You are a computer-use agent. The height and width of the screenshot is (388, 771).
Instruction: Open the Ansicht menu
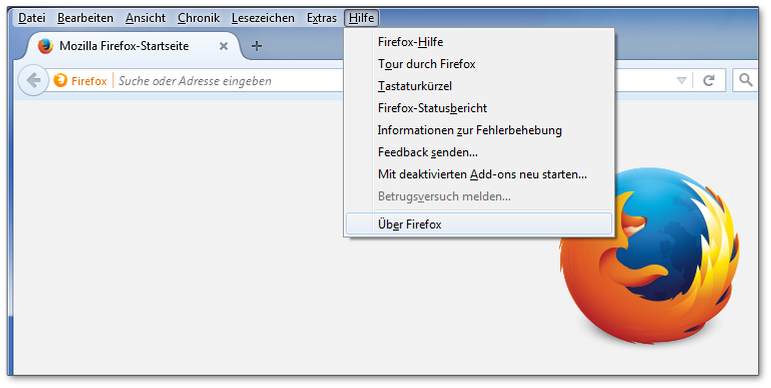coord(146,18)
